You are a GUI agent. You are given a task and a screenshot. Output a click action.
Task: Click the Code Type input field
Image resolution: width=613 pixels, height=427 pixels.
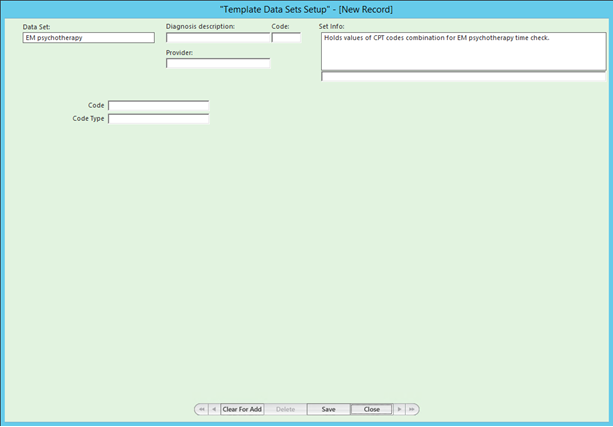click(158, 119)
